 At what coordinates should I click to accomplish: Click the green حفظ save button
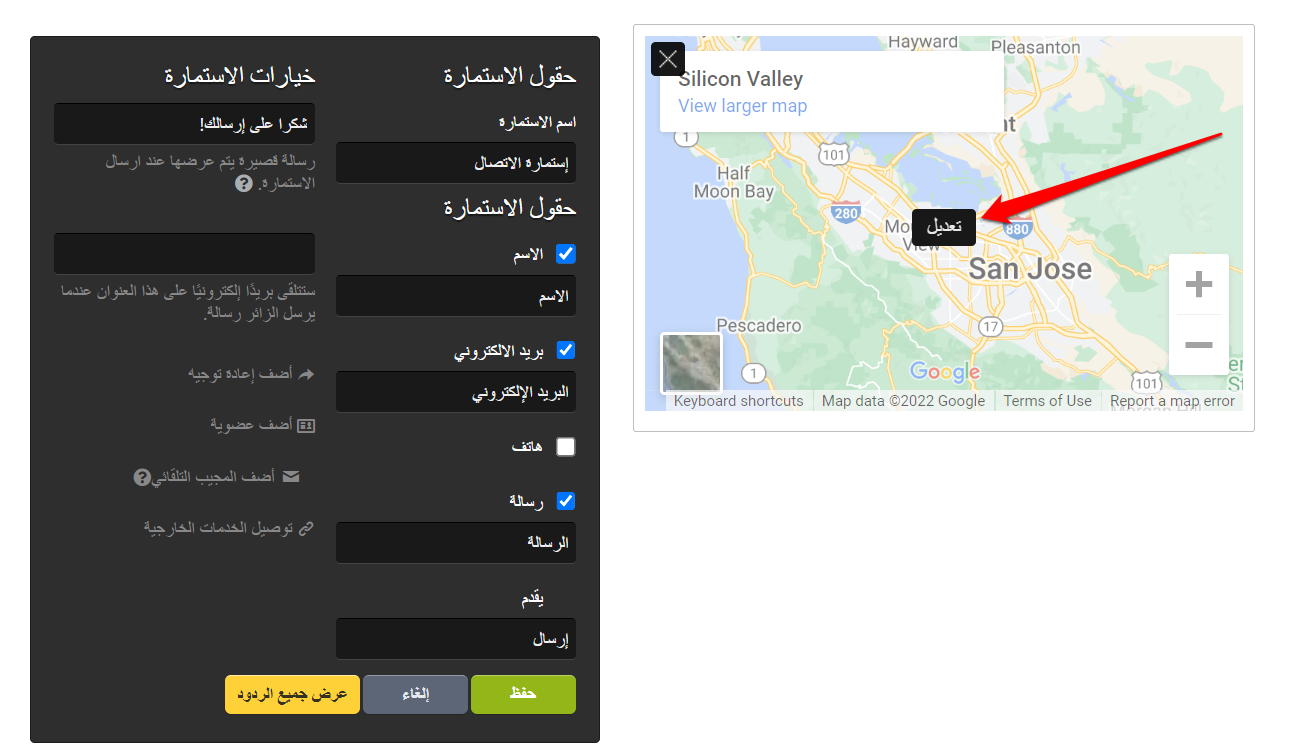click(x=523, y=694)
